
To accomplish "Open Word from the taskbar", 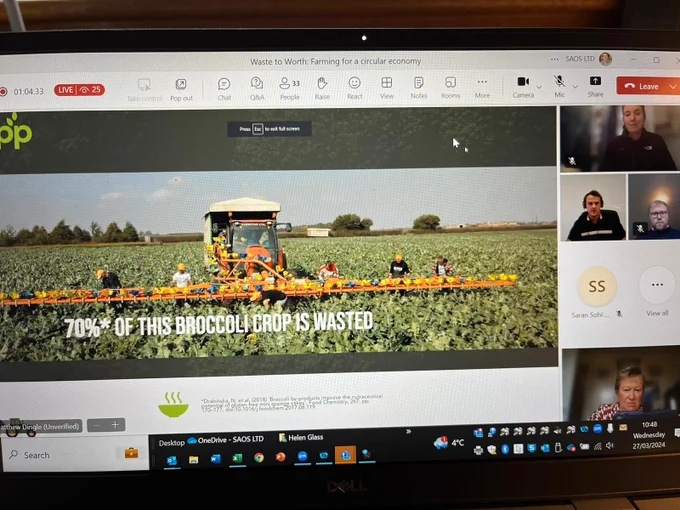I will point(216,458).
